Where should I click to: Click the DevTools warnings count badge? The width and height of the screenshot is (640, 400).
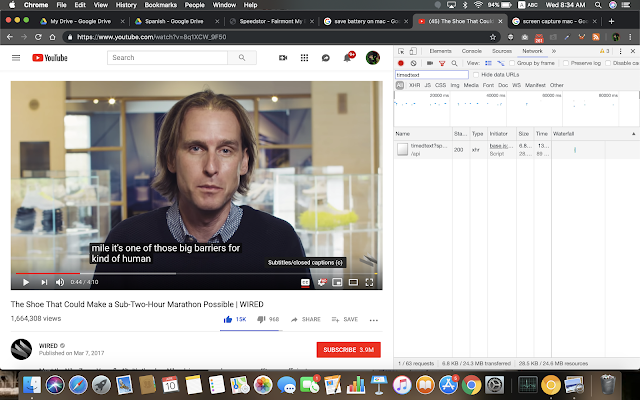[604, 51]
